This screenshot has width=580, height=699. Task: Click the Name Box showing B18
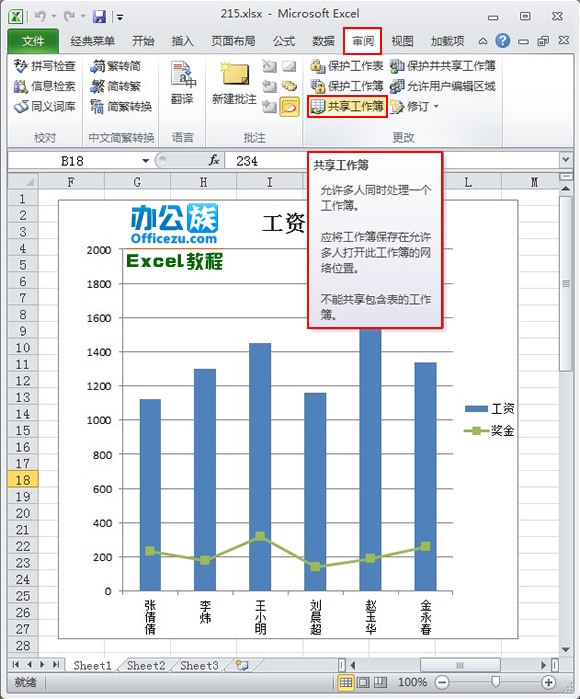click(74, 161)
